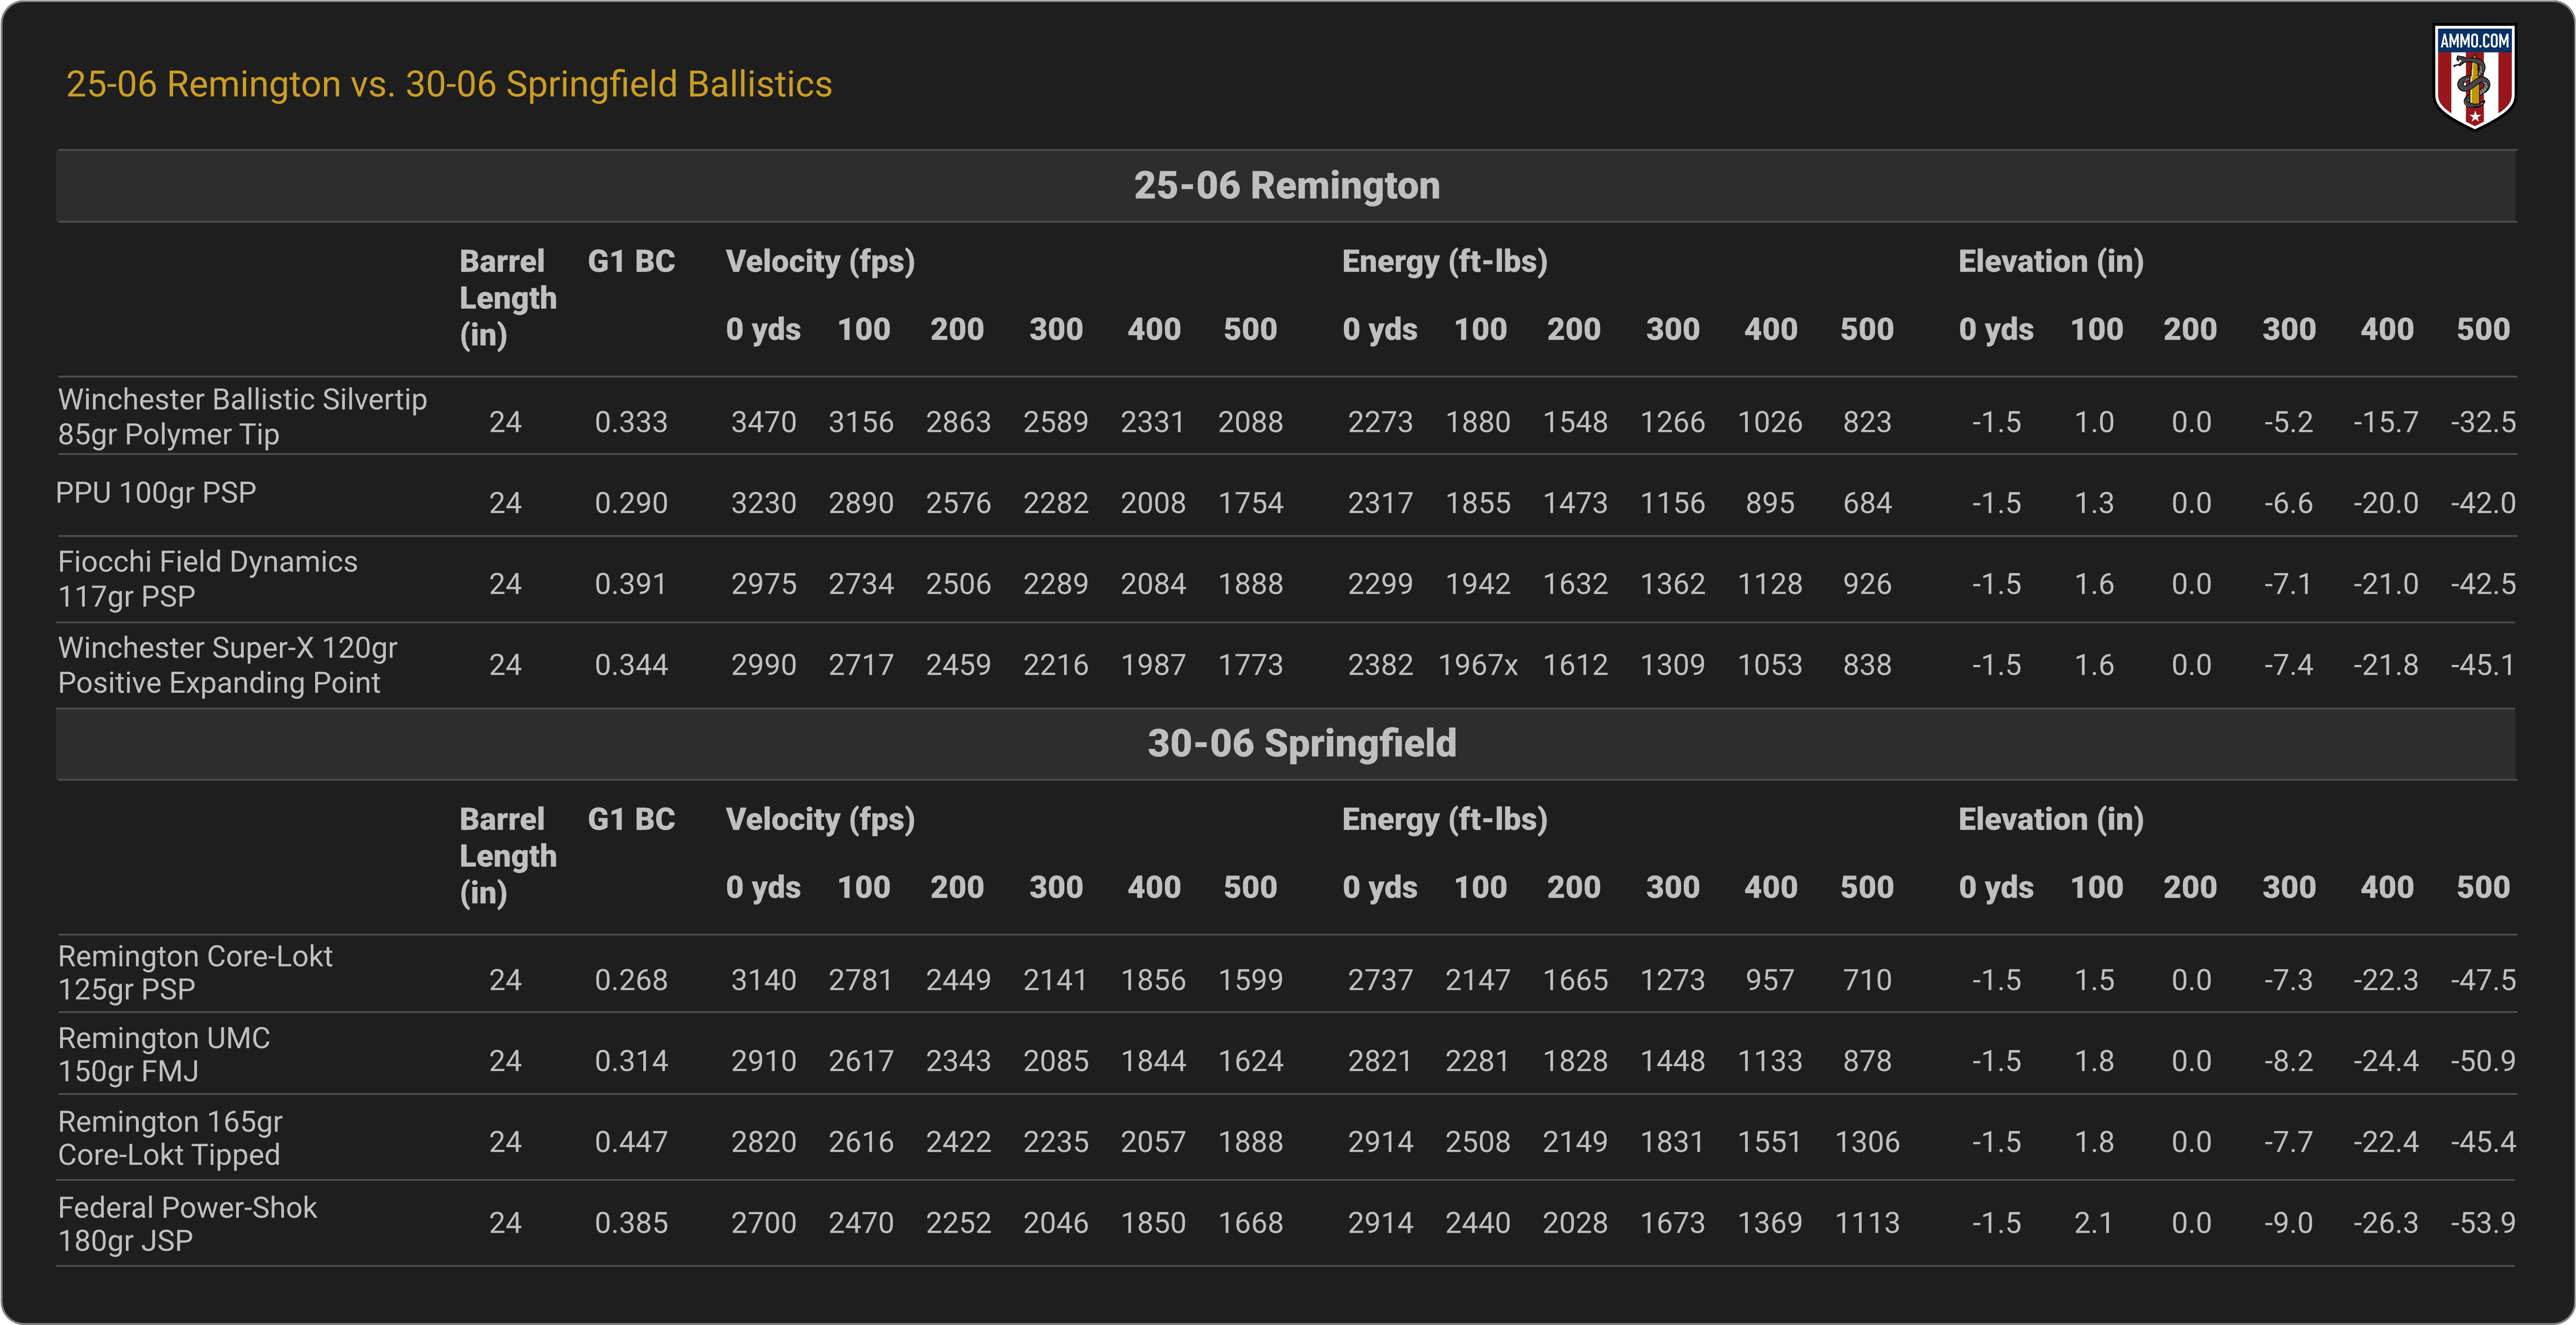Click elevation value 2.1 in Federal row

pyautogui.click(x=2094, y=1223)
